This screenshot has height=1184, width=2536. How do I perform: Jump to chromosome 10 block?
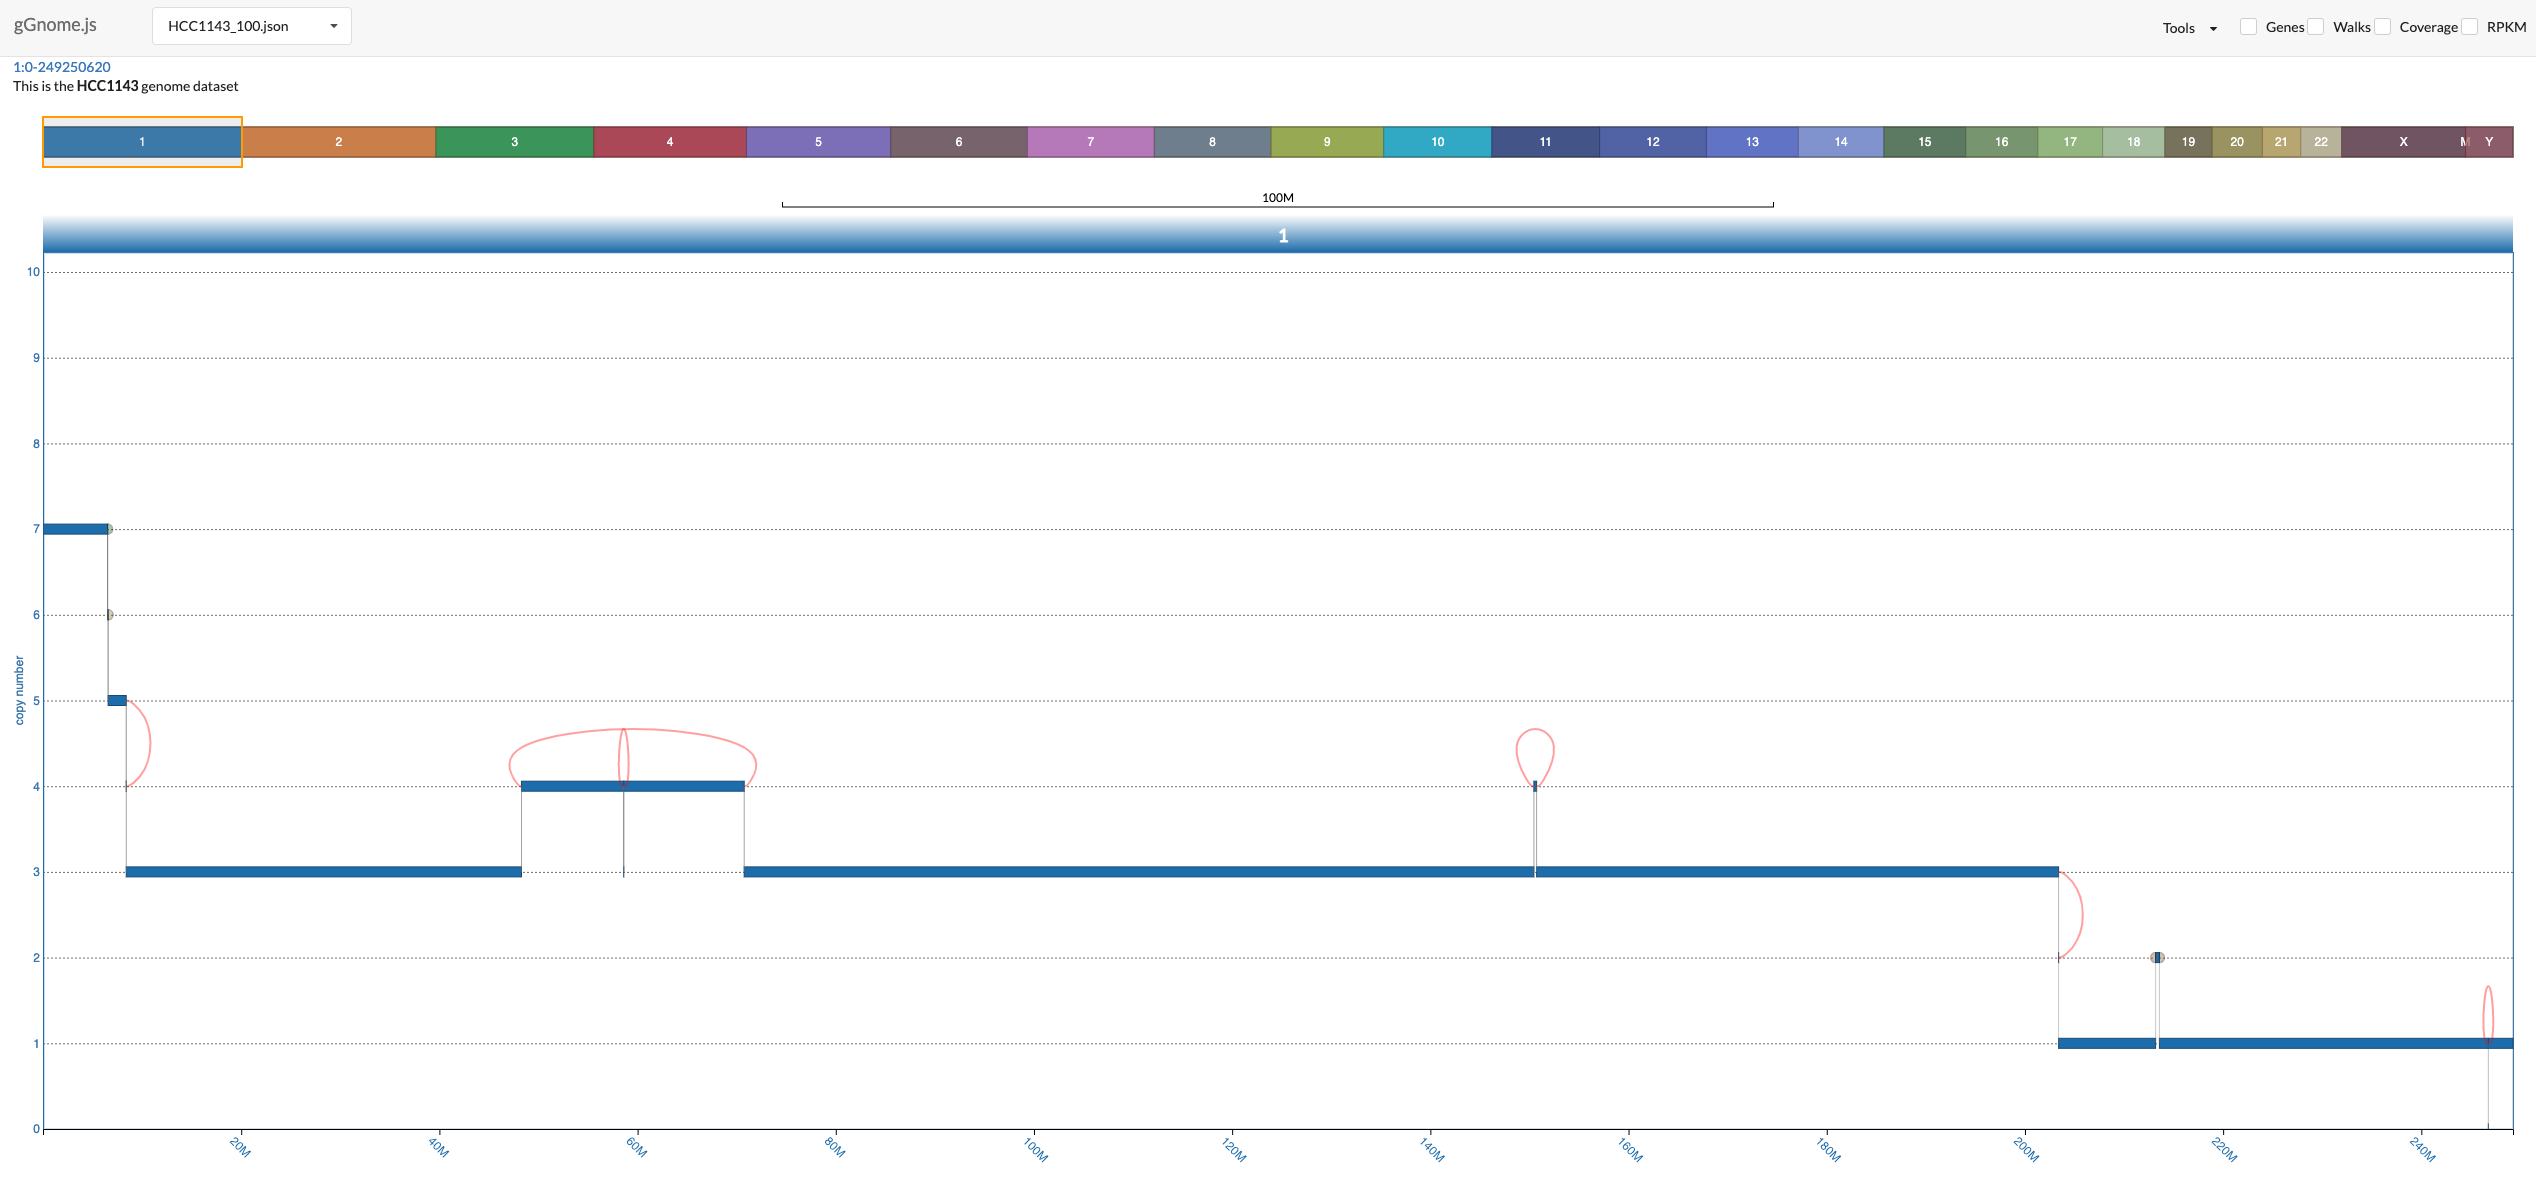(x=1437, y=142)
